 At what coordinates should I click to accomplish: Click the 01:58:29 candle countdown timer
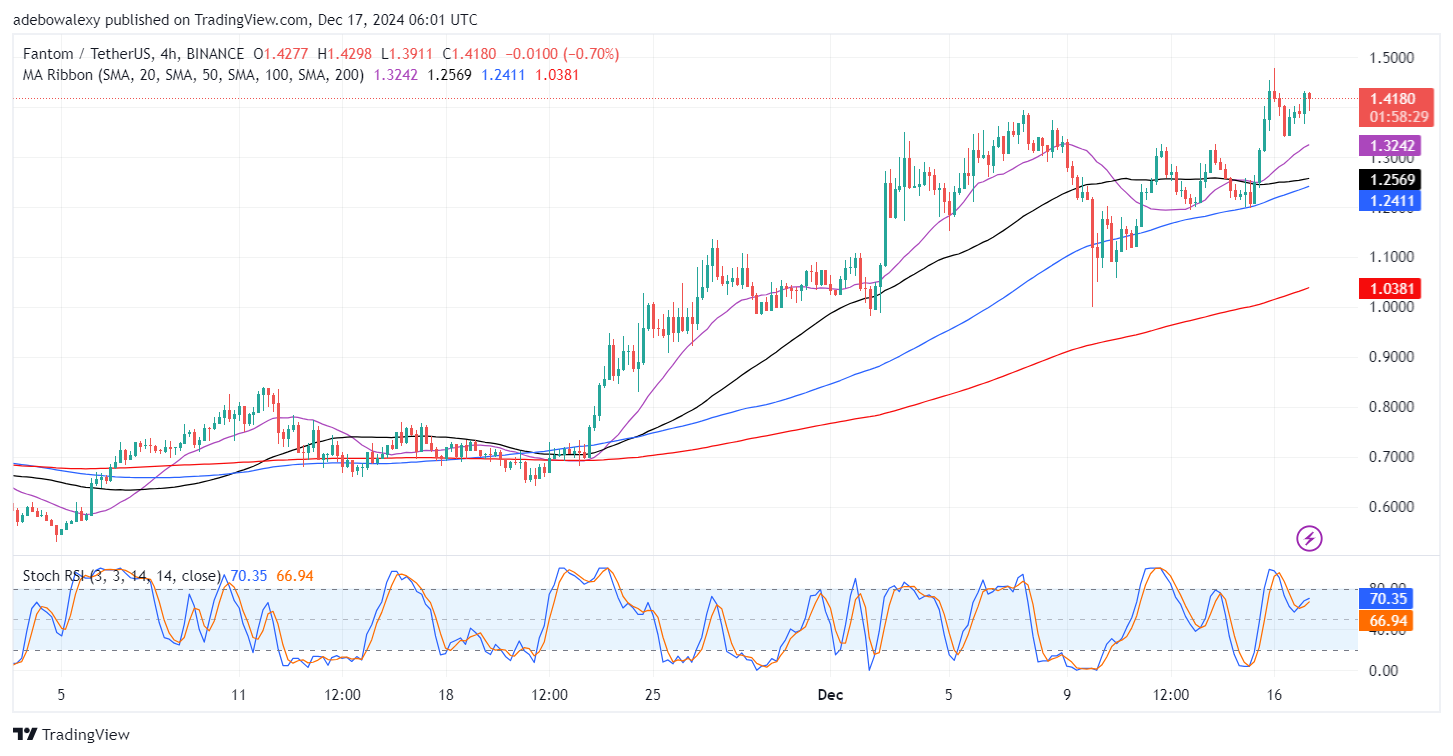tap(1399, 117)
